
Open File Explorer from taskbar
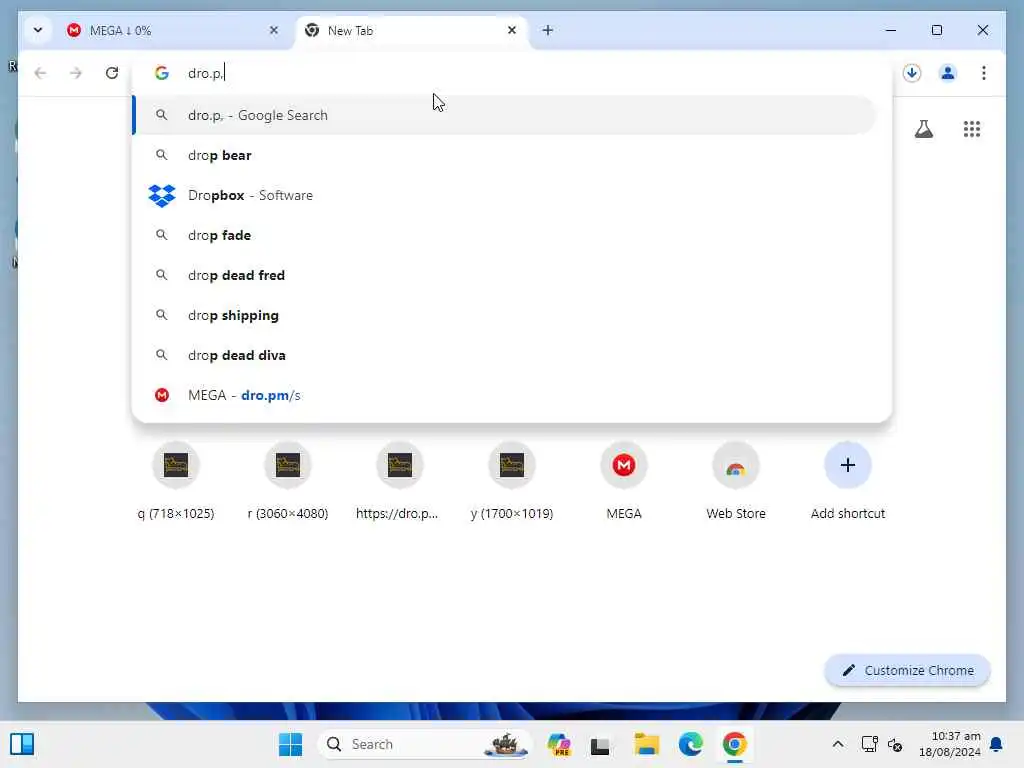point(647,744)
